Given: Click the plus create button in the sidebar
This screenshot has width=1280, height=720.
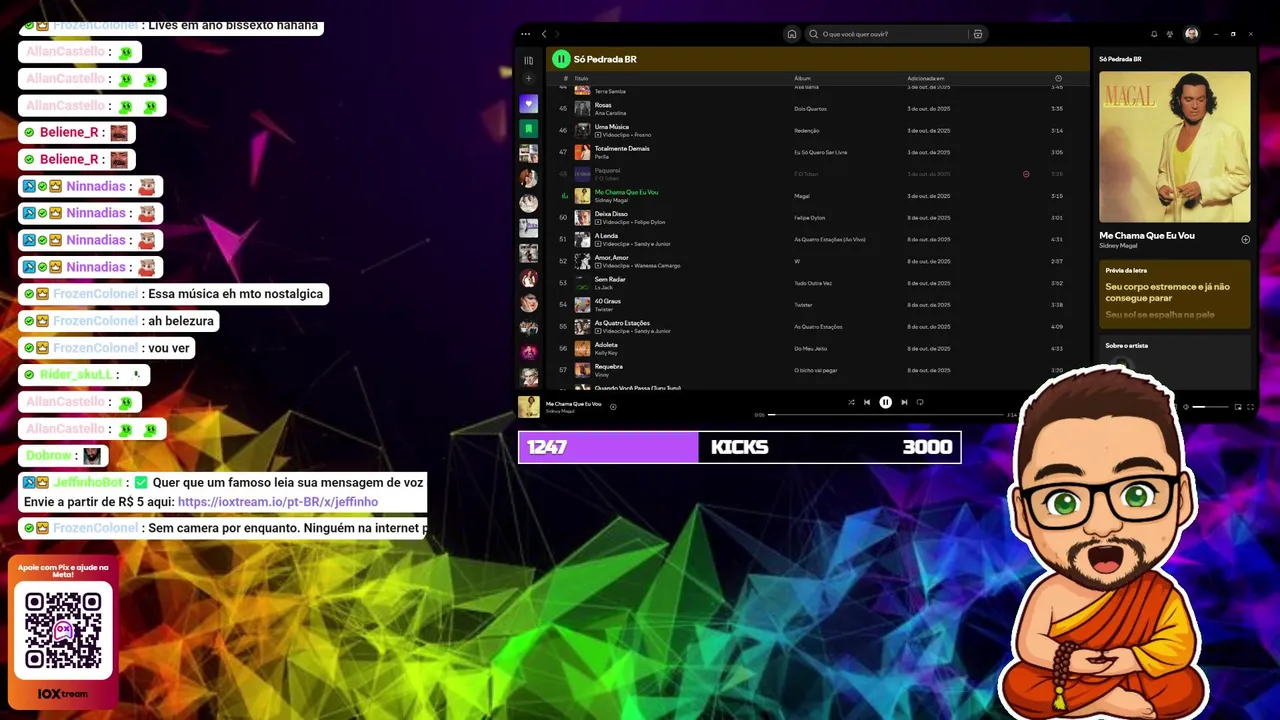Looking at the screenshot, I should [x=529, y=79].
